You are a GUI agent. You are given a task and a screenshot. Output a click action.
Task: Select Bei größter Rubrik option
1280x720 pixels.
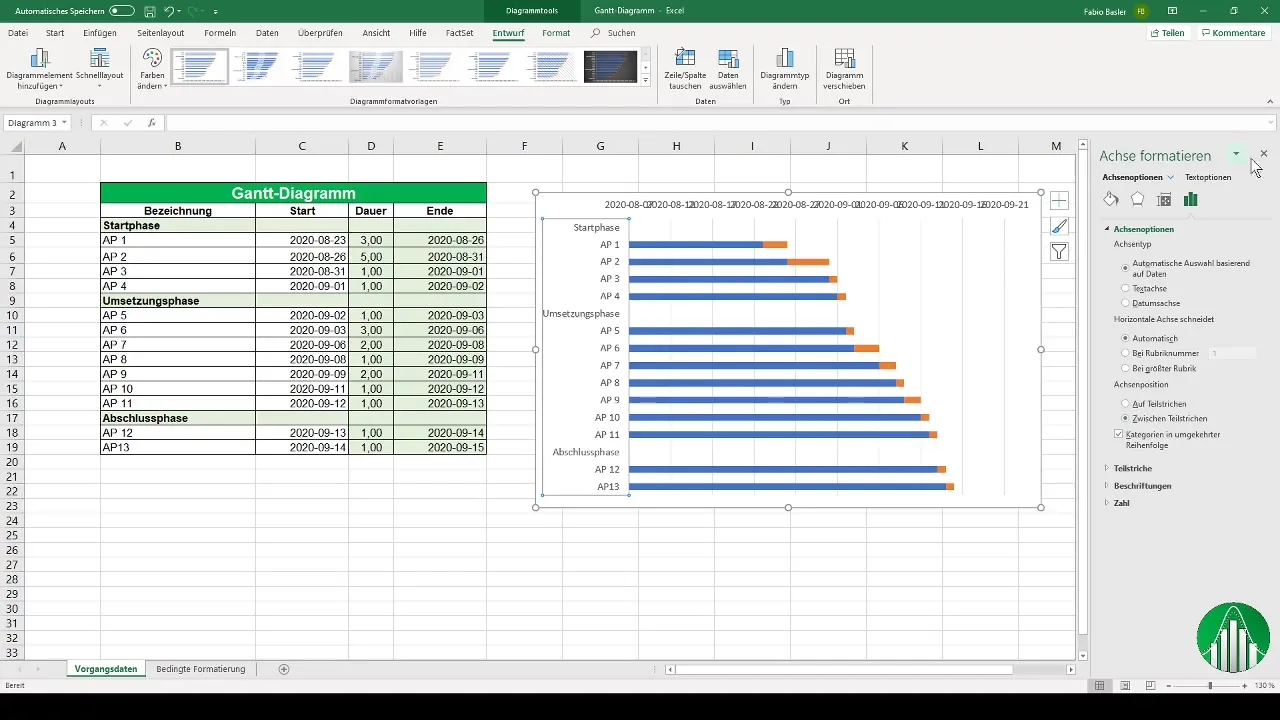pos(1126,369)
